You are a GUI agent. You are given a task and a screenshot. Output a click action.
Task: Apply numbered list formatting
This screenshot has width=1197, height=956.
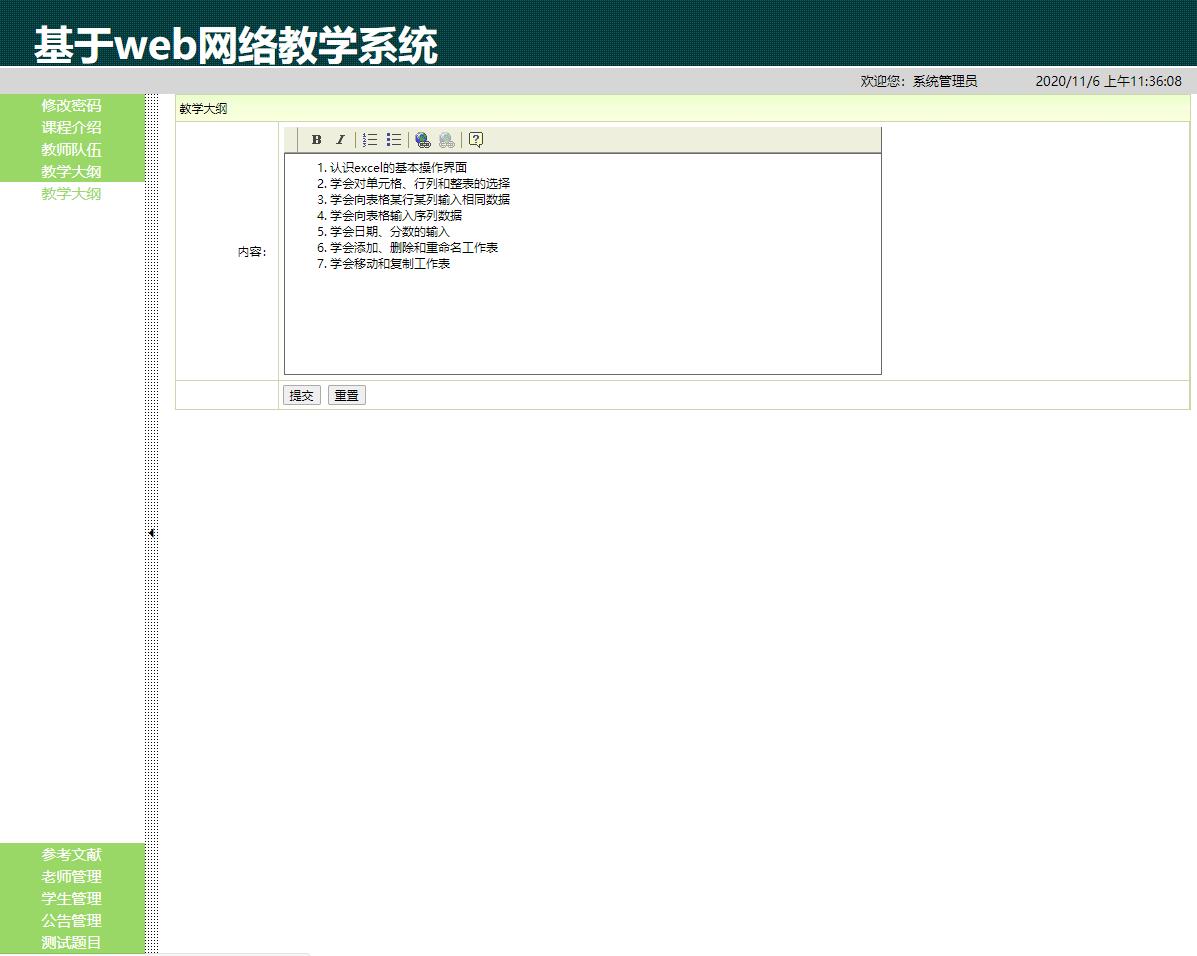point(370,140)
